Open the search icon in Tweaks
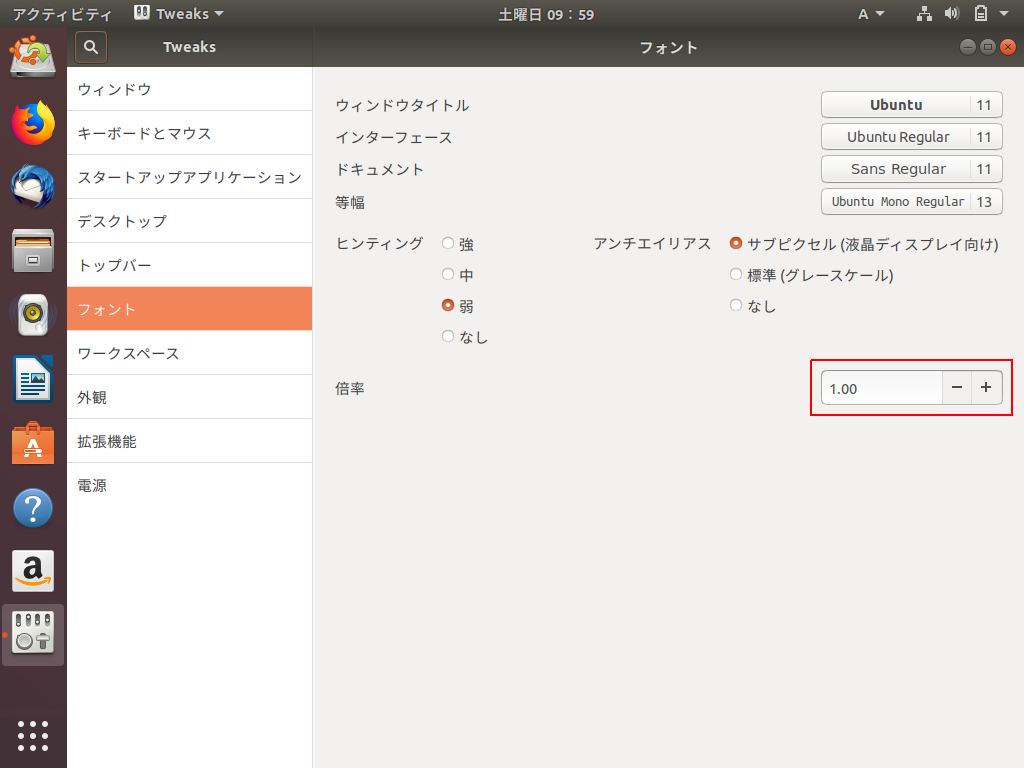 pyautogui.click(x=90, y=47)
